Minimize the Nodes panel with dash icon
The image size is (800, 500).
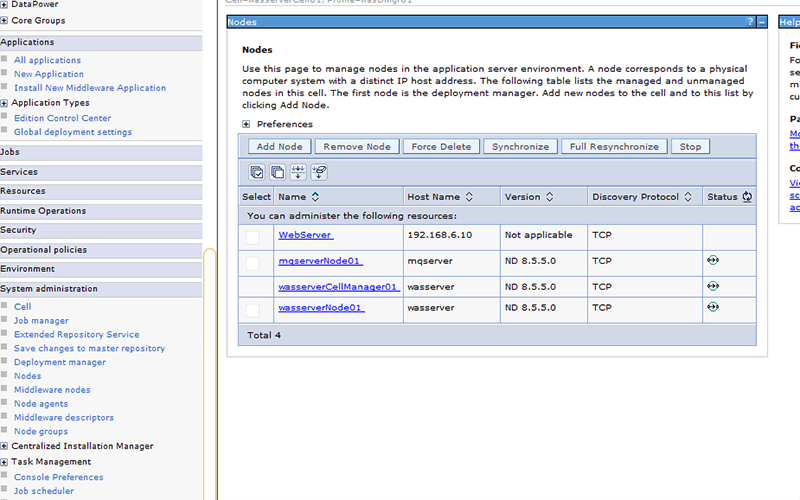tap(762, 22)
